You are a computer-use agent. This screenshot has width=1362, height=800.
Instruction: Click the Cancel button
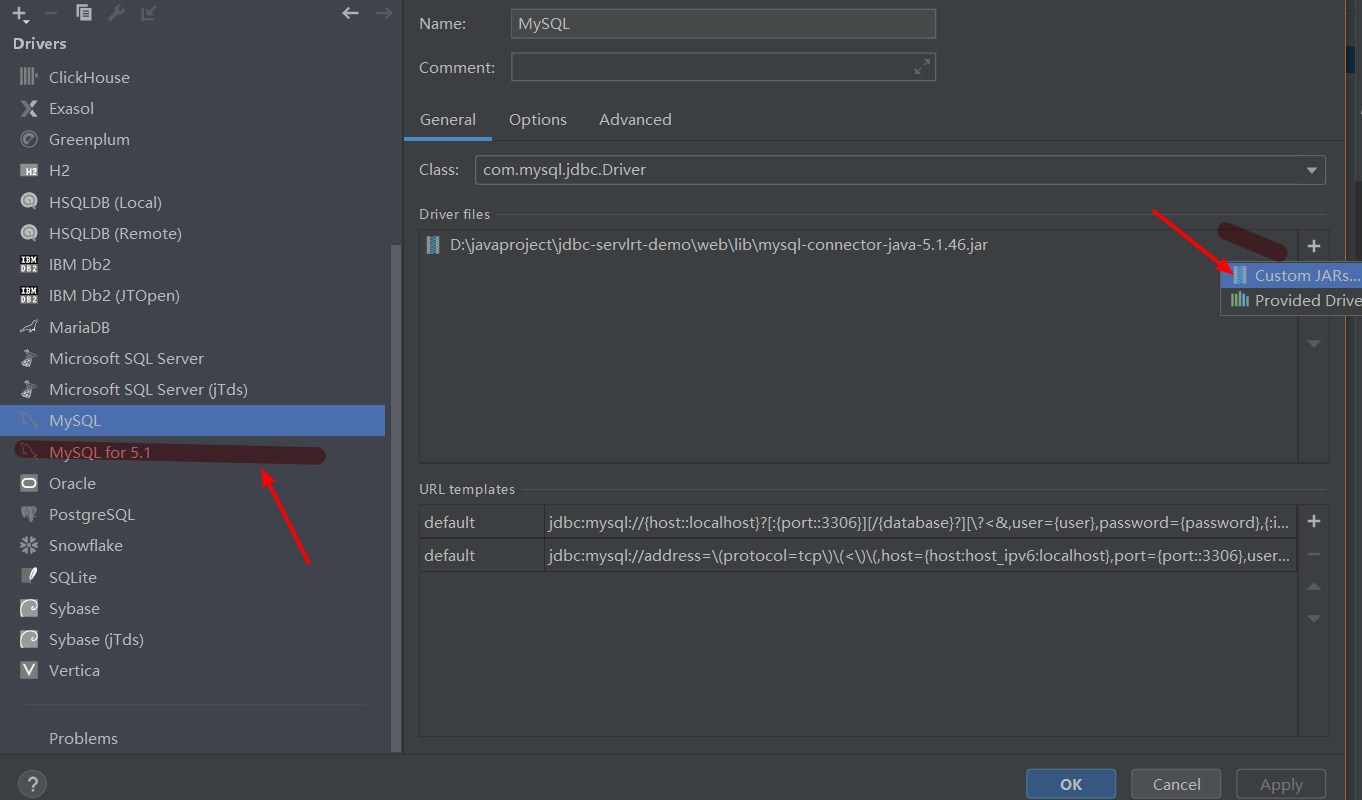(x=1176, y=784)
